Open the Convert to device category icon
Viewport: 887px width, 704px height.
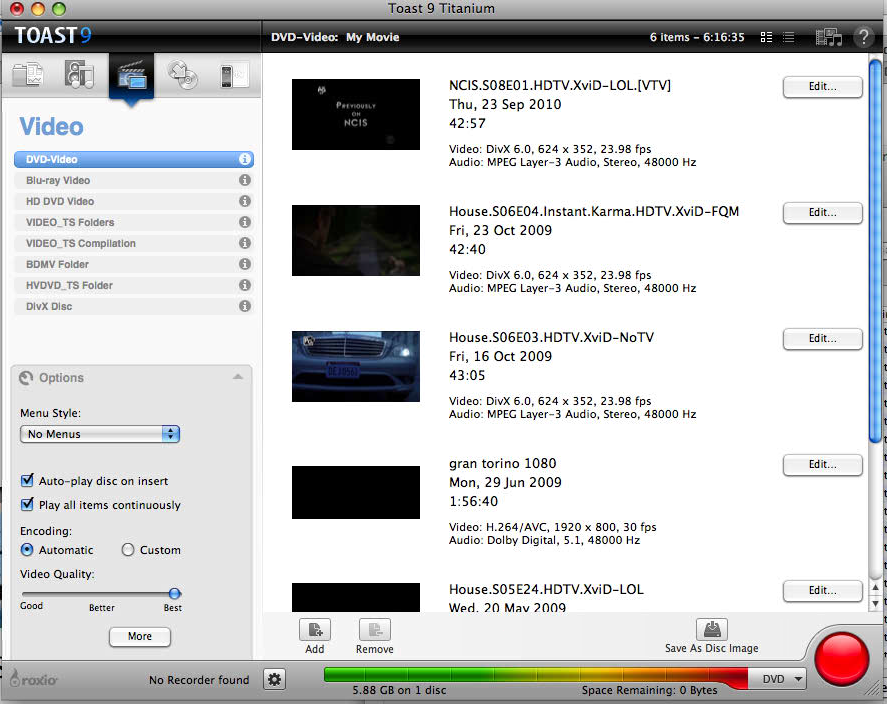[233, 75]
